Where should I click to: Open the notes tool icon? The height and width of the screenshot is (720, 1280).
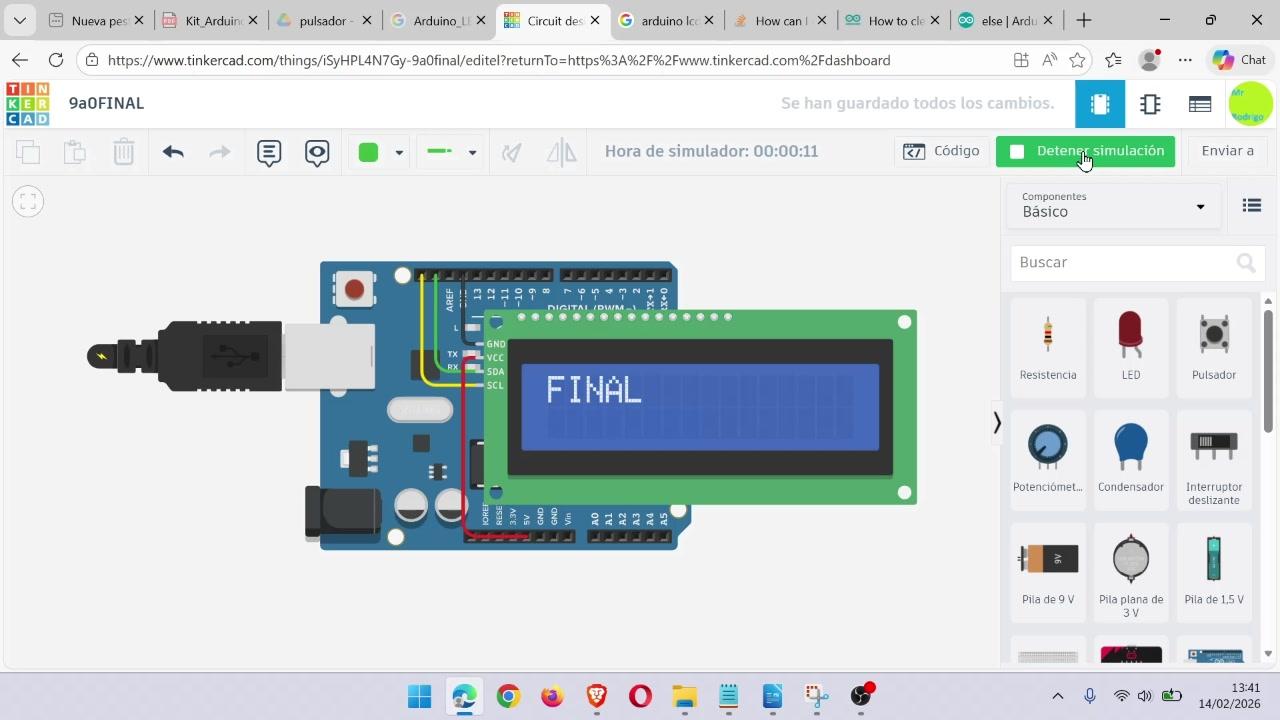pos(269,152)
